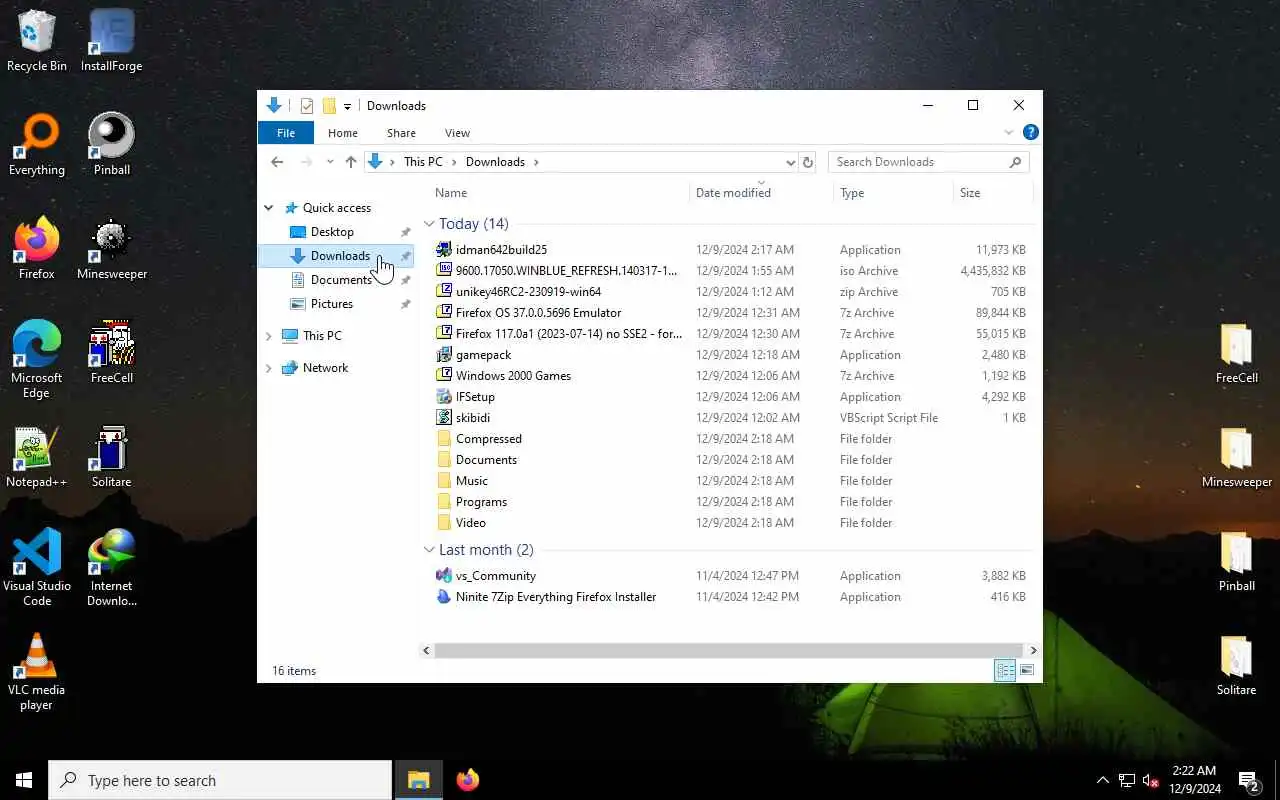
Task: Select vs_Community application
Action: [495, 576]
